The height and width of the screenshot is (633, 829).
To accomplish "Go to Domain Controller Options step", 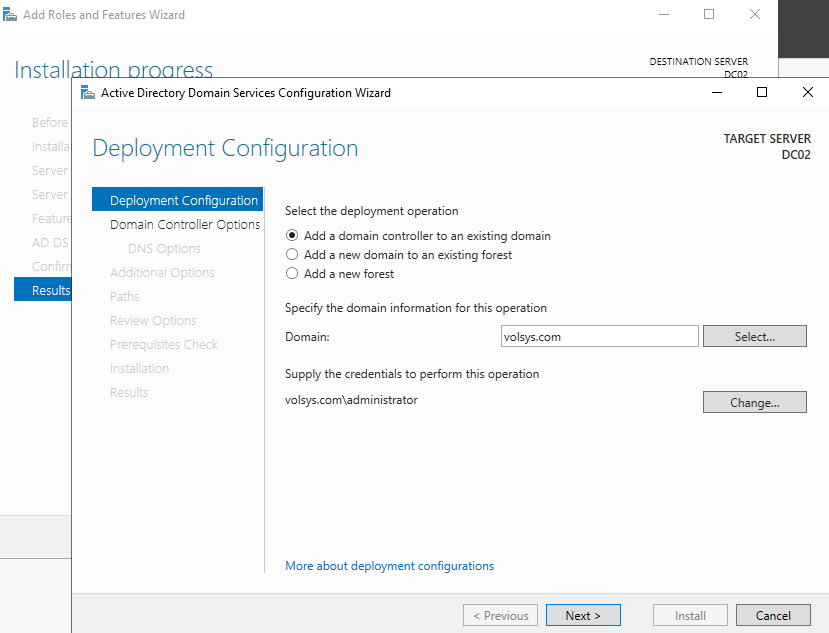I will pyautogui.click(x=185, y=225).
